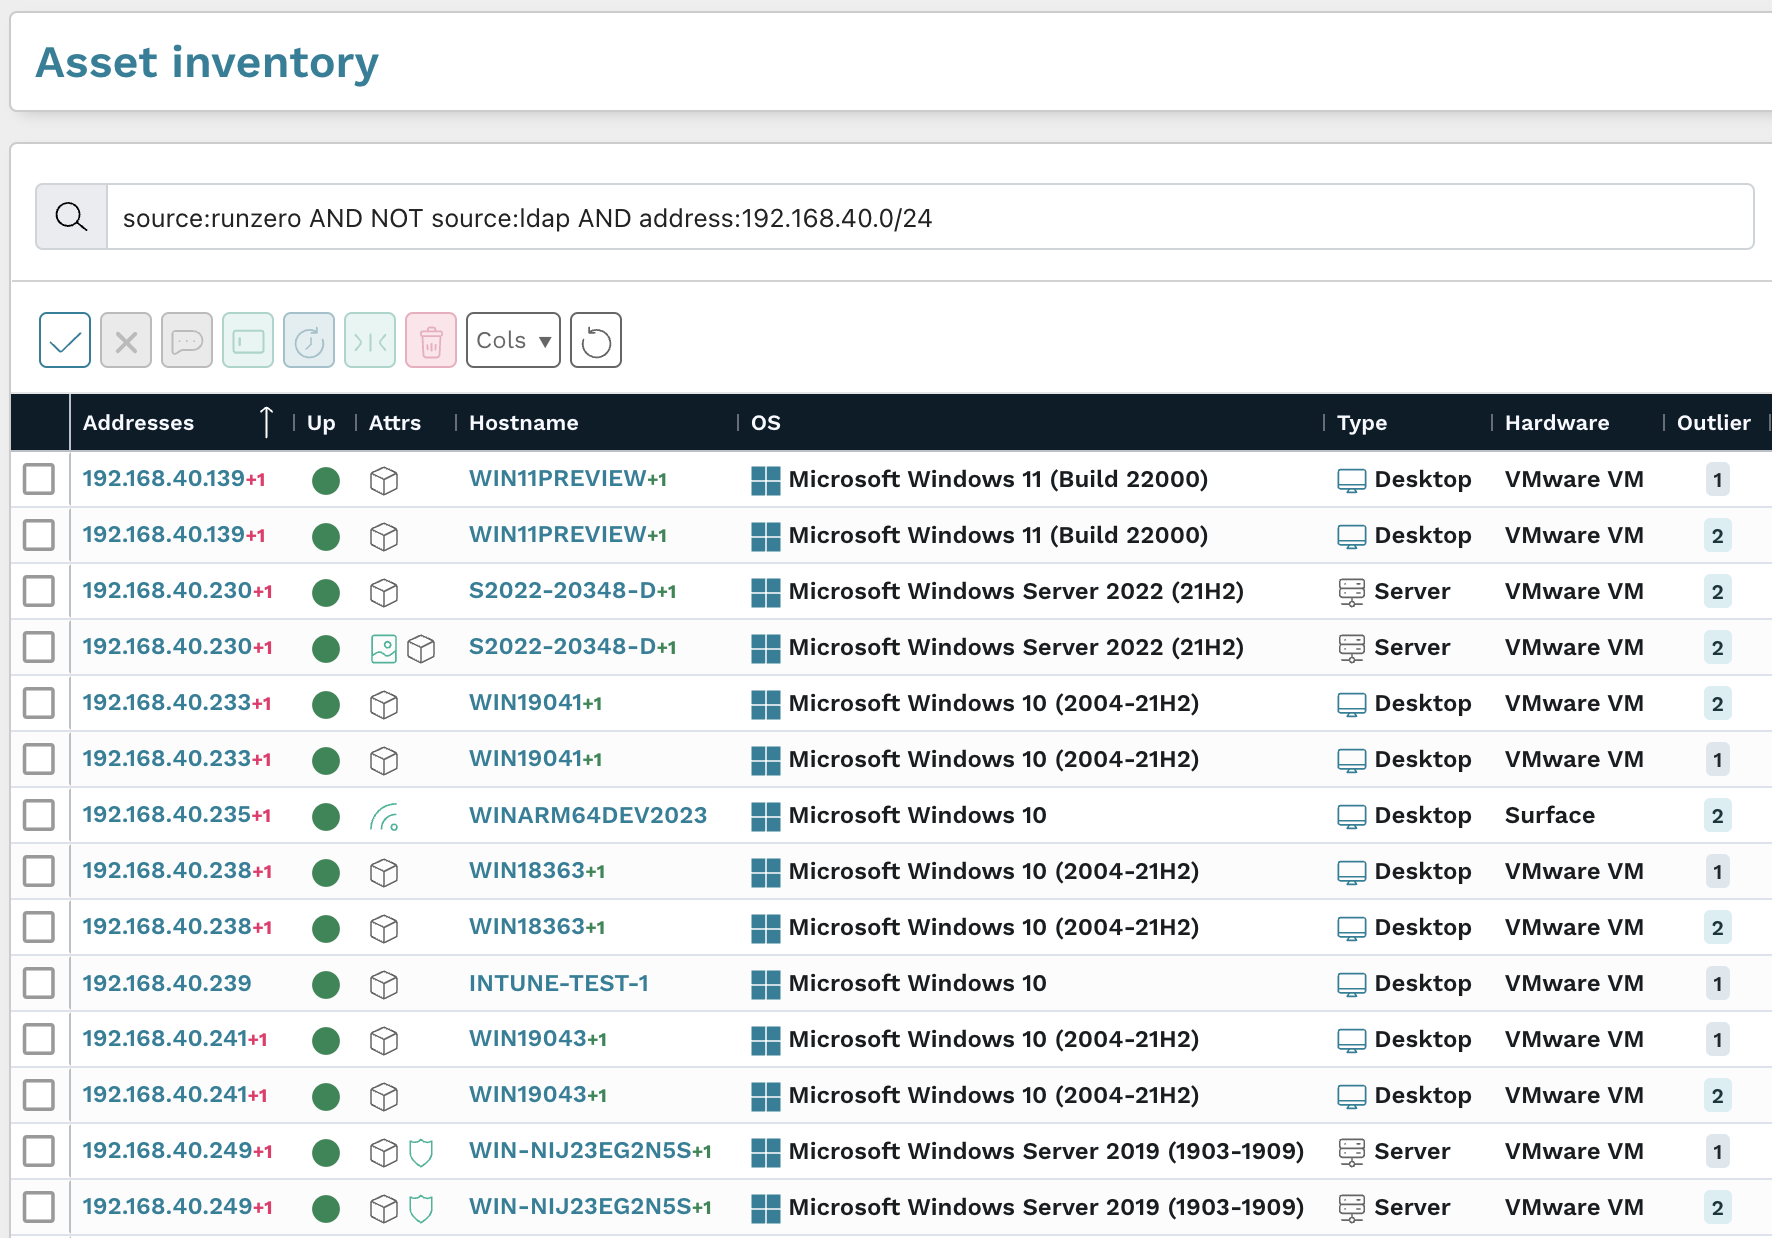This screenshot has width=1772, height=1238.
Task: Click the magnifying glass search icon
Action: pyautogui.click(x=71, y=217)
